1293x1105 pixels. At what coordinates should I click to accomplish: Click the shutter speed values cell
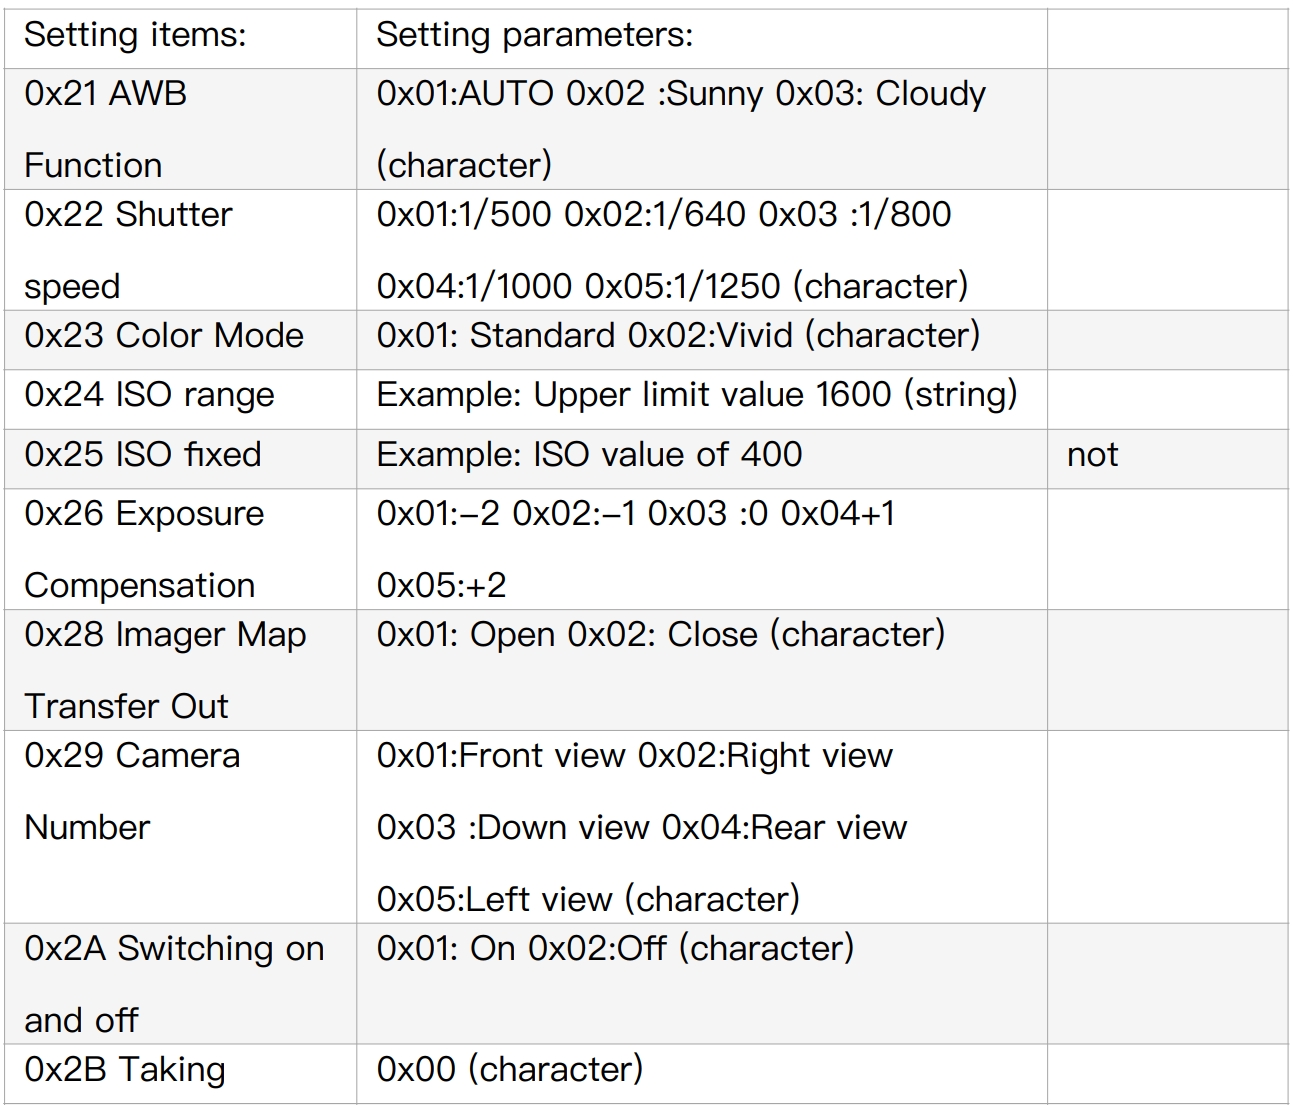click(672, 250)
